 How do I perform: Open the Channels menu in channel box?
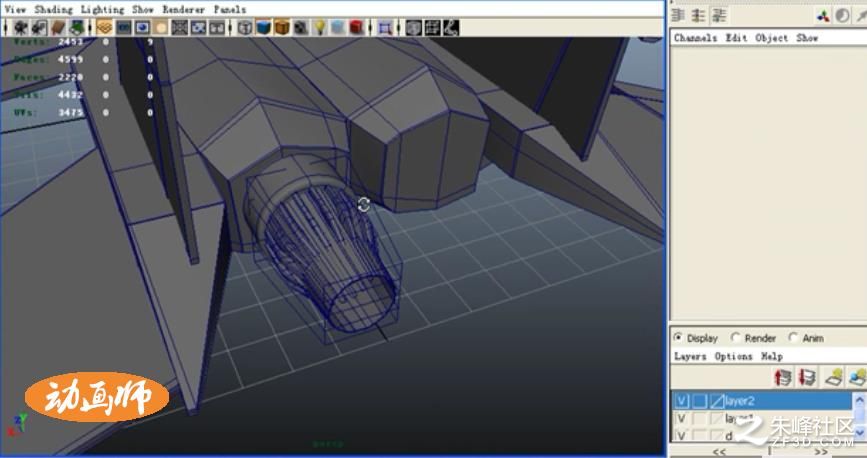point(695,38)
